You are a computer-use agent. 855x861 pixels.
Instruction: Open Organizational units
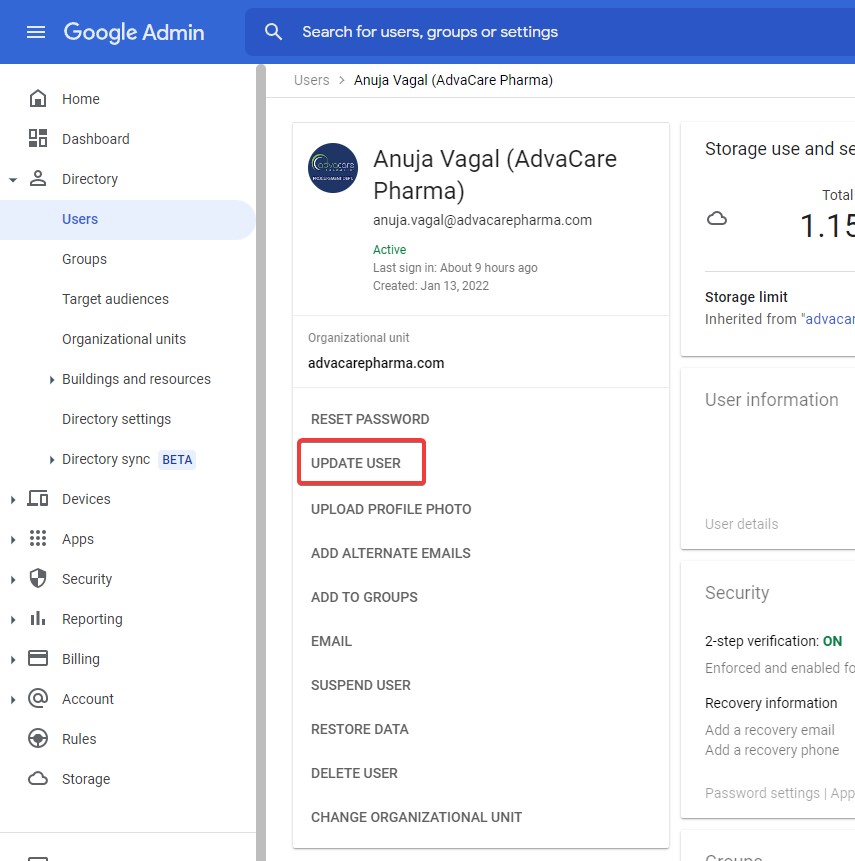tap(124, 339)
